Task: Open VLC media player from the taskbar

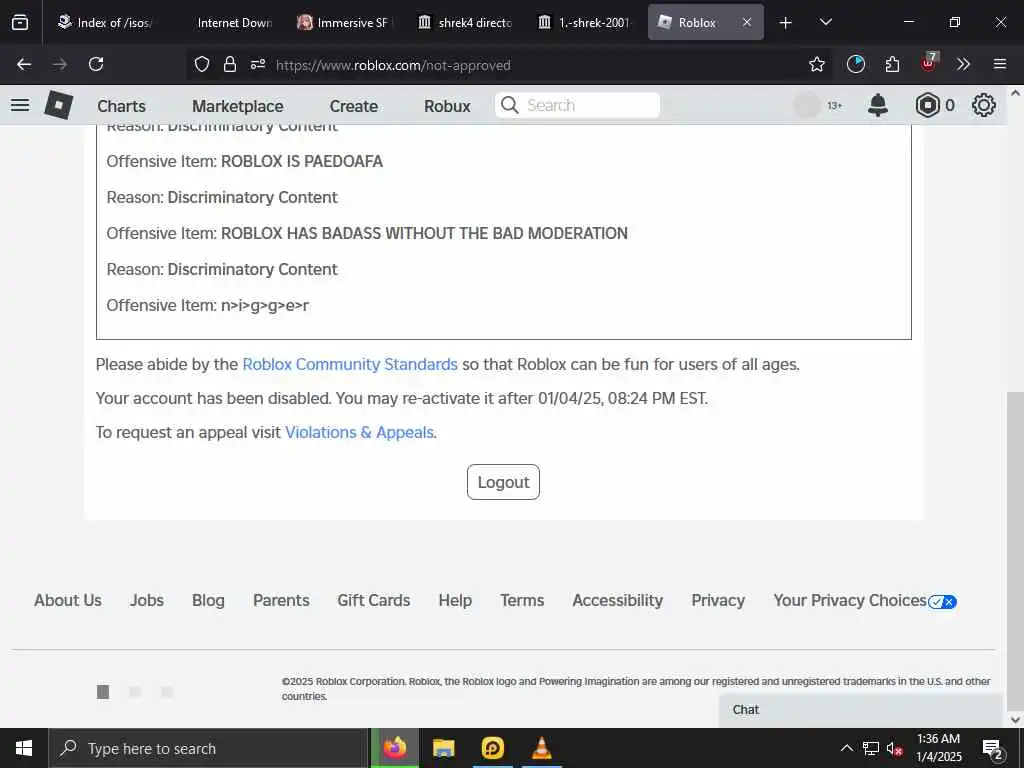Action: [541, 748]
